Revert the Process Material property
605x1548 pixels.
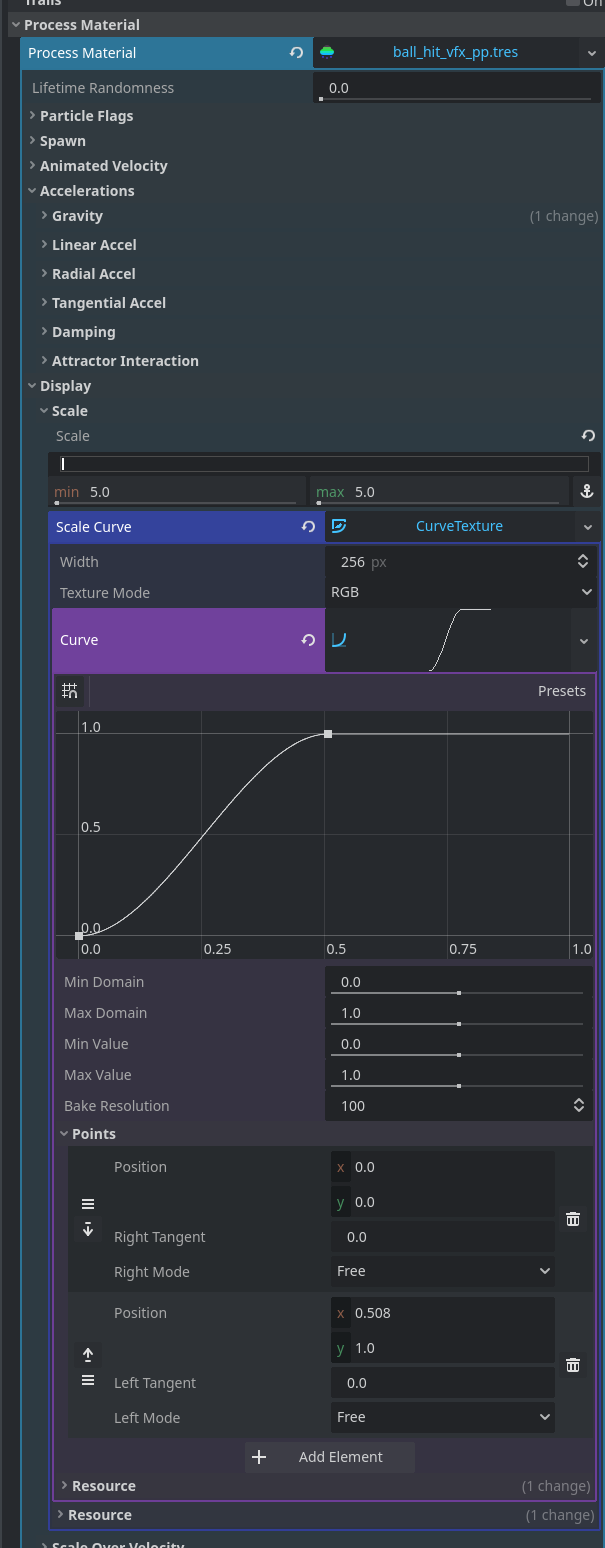296,53
